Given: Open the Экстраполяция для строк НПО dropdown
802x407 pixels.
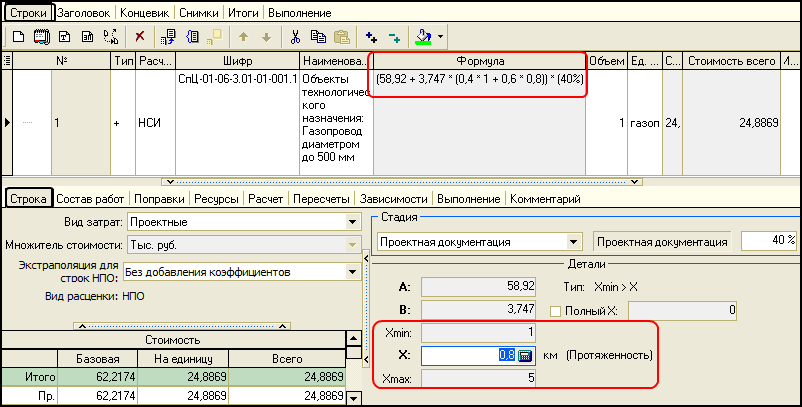Looking at the screenshot, I should click(x=352, y=272).
